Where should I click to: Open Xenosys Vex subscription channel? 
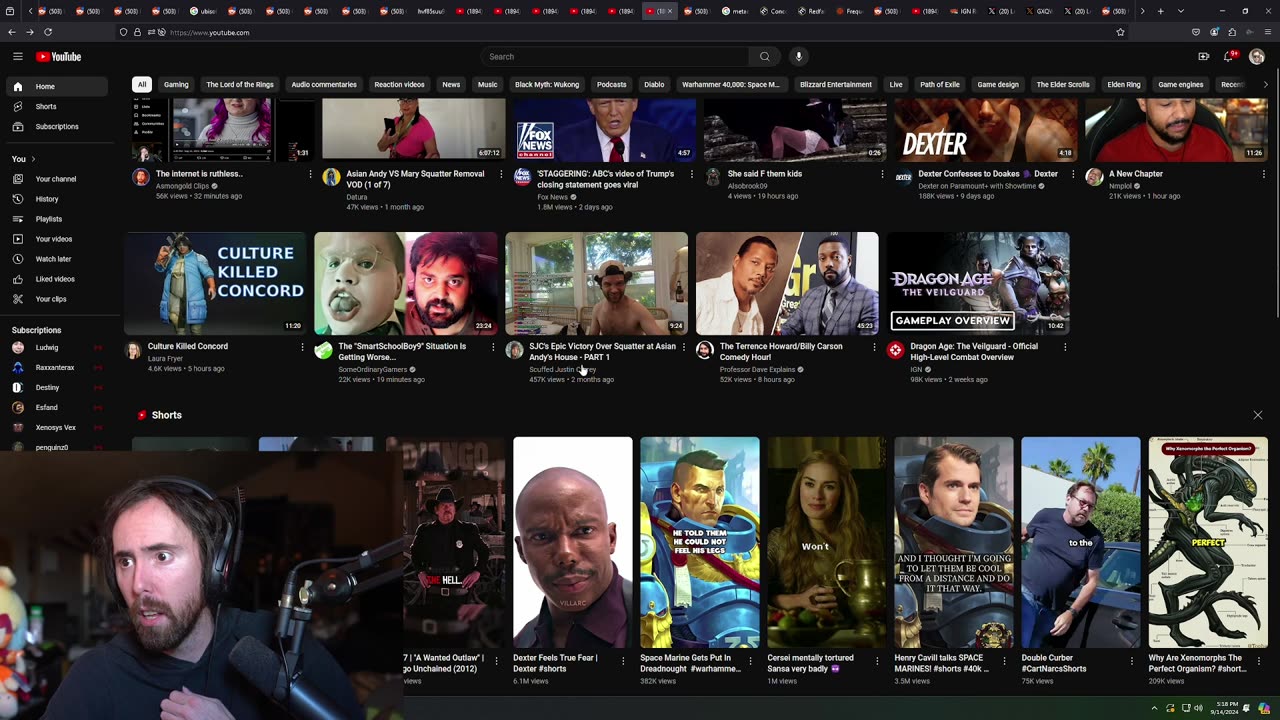coord(56,428)
